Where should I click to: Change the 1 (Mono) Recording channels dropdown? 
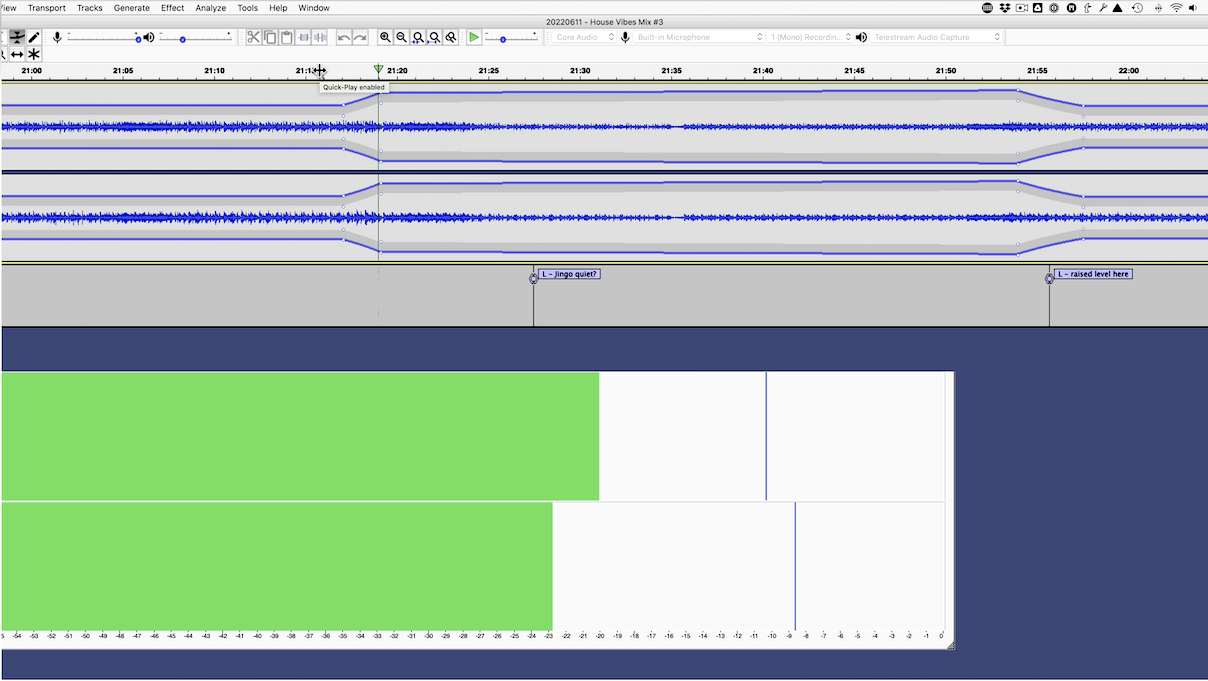coord(810,37)
